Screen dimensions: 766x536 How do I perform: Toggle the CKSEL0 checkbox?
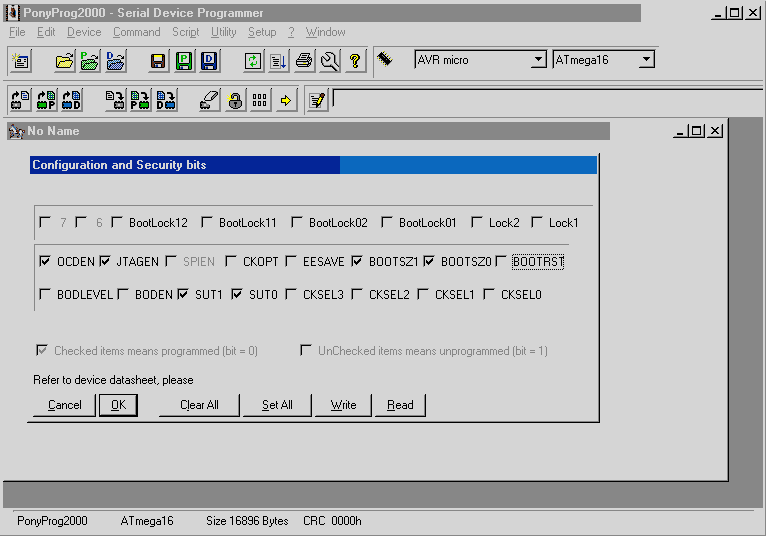pos(490,295)
